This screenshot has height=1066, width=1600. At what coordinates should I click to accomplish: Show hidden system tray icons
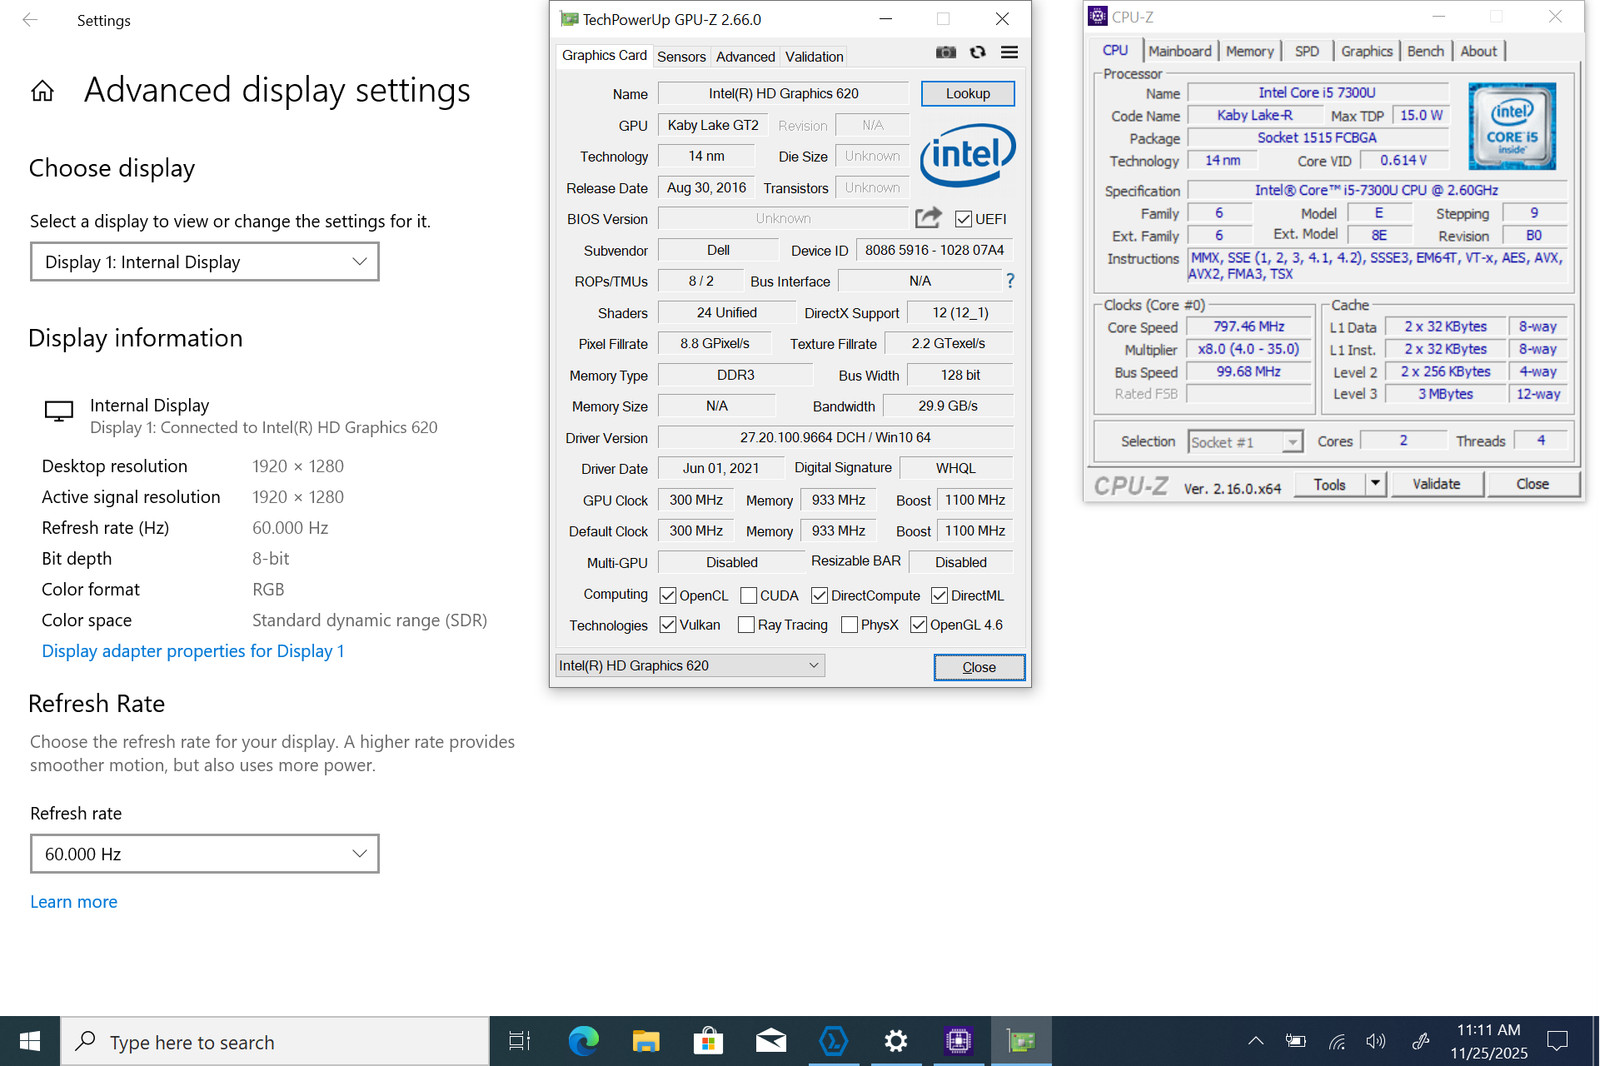point(1256,1041)
